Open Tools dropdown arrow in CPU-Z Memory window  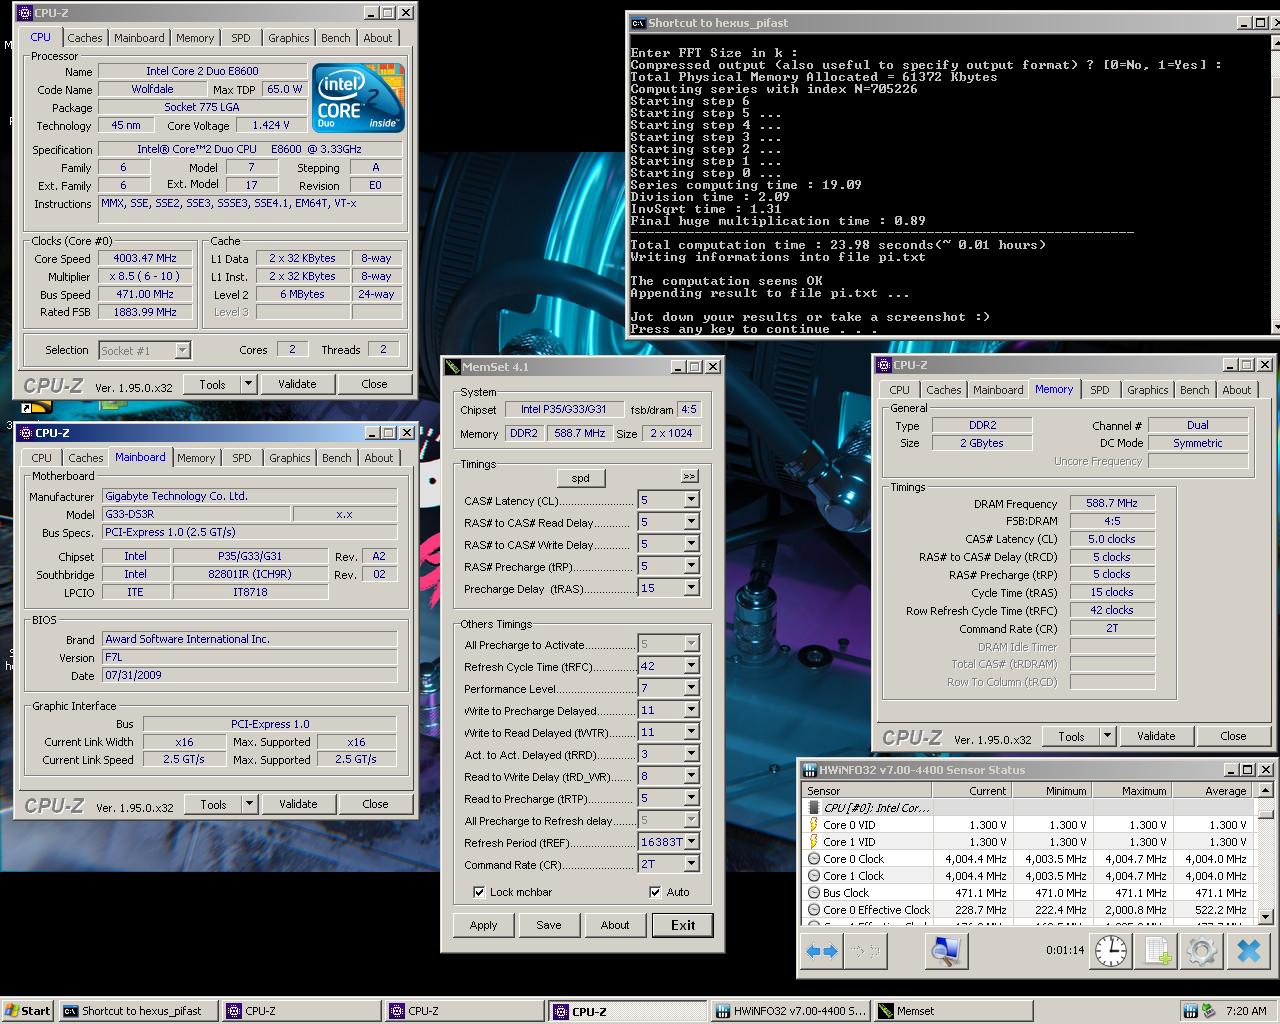pos(1107,736)
